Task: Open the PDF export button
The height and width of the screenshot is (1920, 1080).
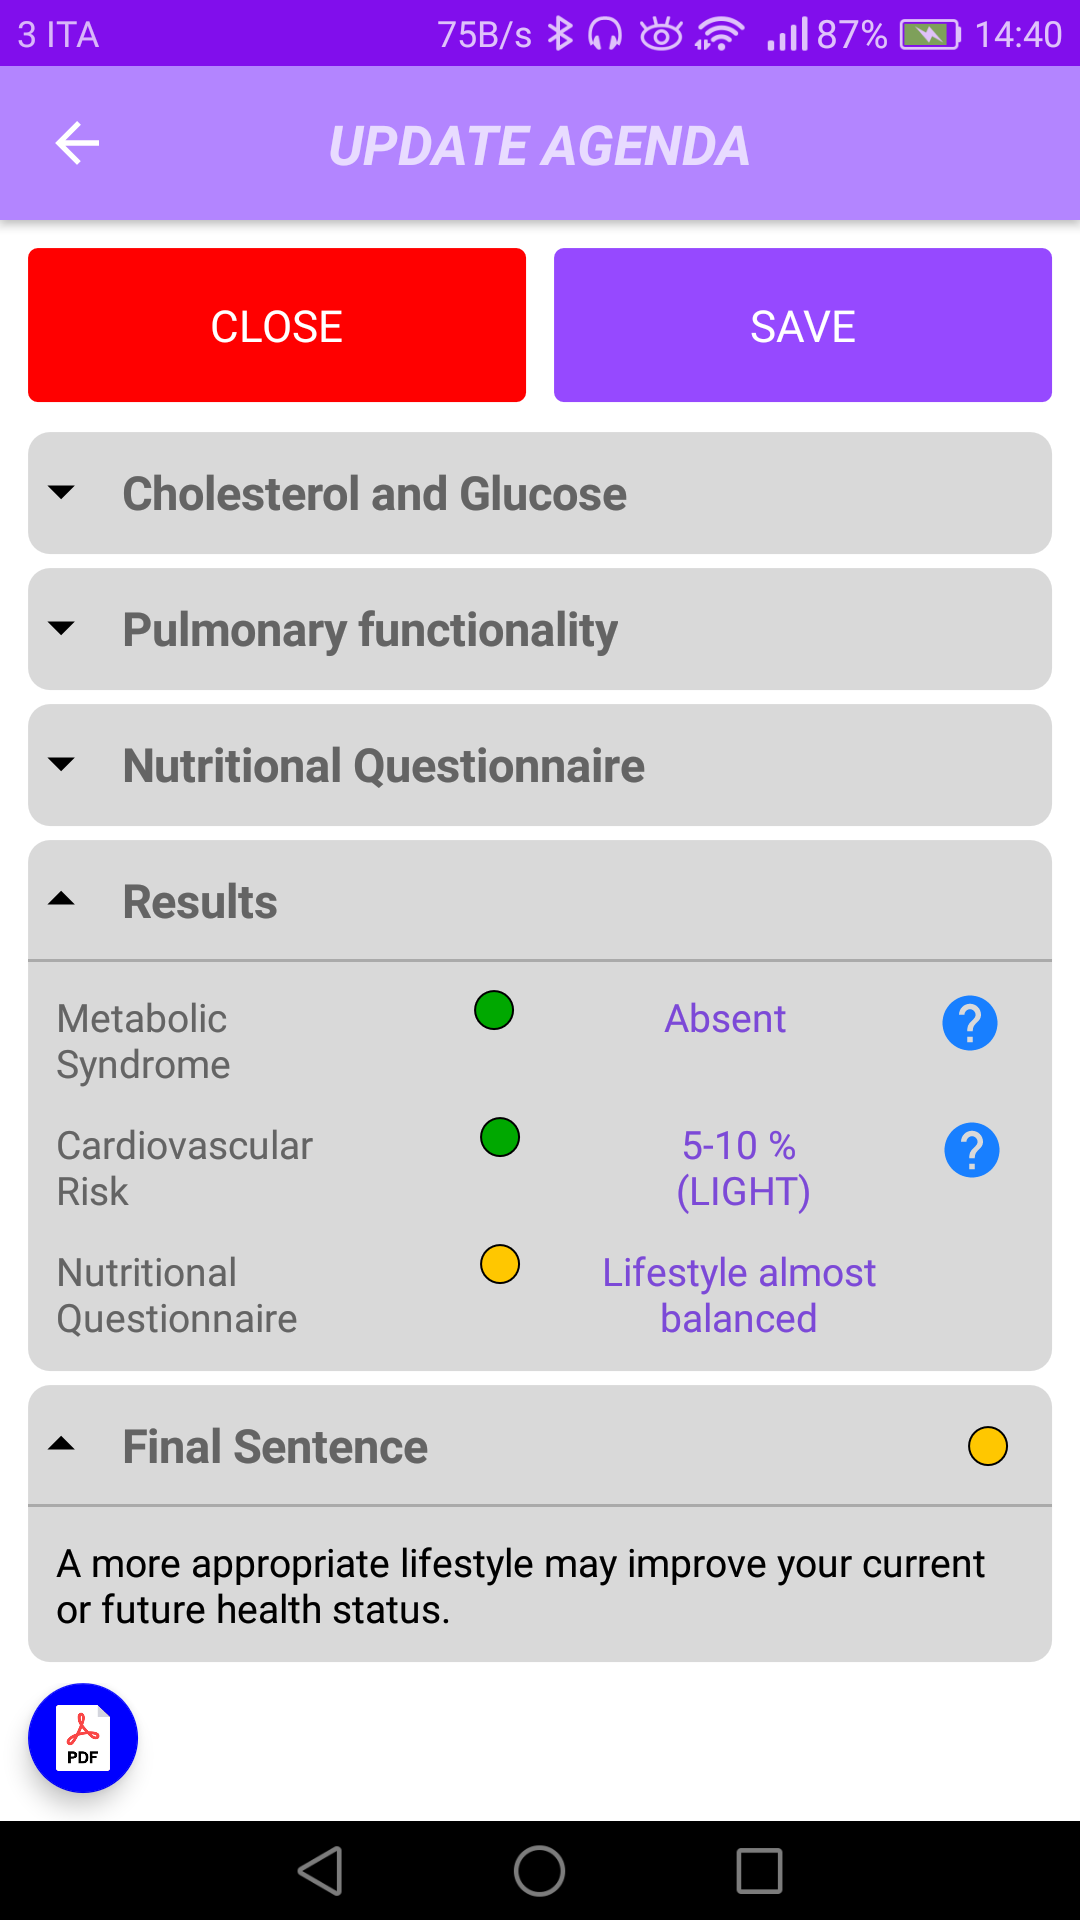Action: [83, 1738]
